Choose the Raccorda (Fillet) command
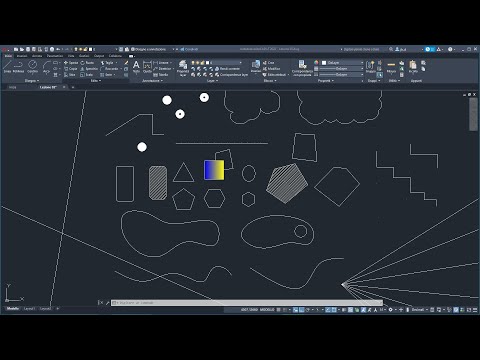 [x=109, y=69]
